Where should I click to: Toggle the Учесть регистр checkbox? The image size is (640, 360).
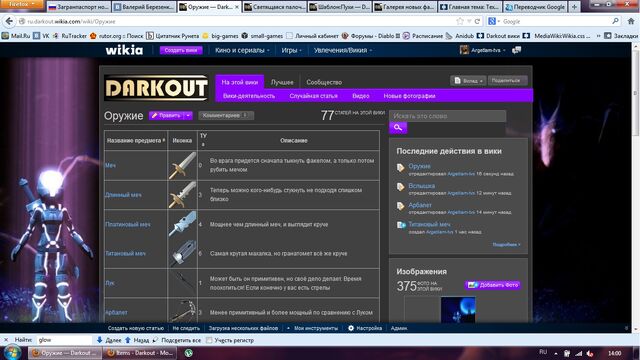click(x=209, y=340)
